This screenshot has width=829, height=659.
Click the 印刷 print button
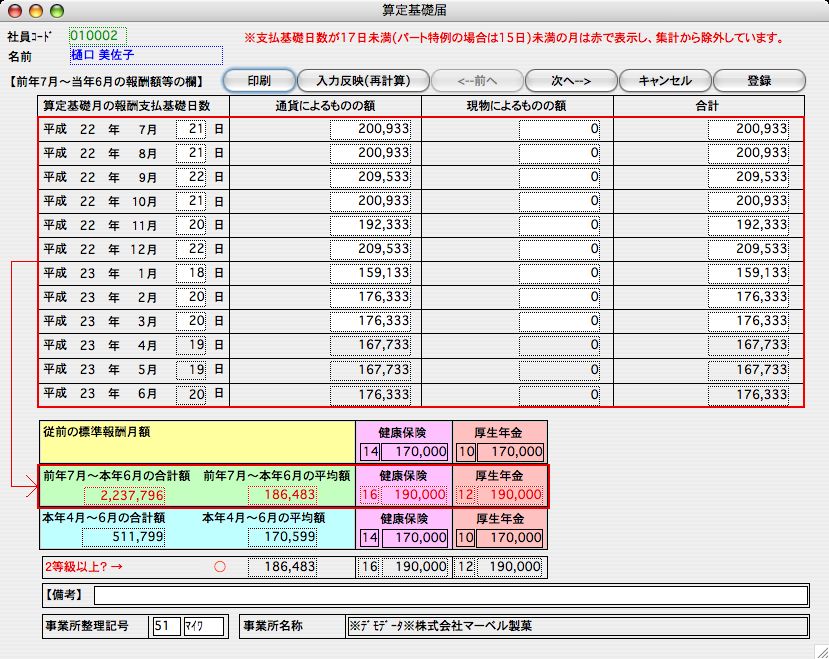[x=257, y=80]
